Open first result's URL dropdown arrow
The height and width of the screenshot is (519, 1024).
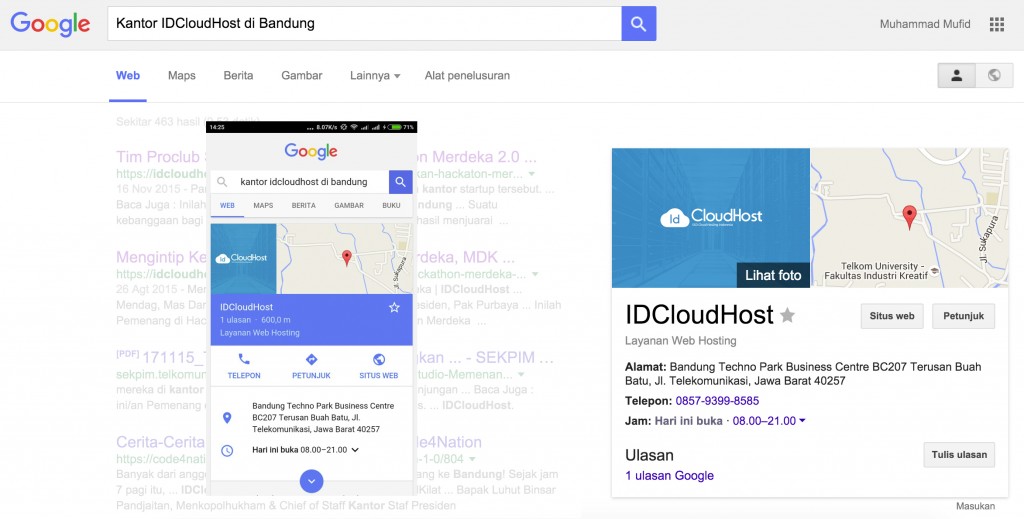(x=532, y=174)
